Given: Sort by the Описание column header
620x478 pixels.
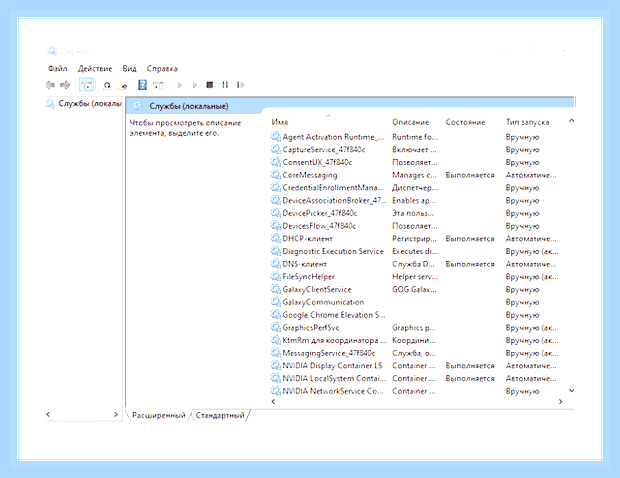Looking at the screenshot, I should click(x=410, y=122).
